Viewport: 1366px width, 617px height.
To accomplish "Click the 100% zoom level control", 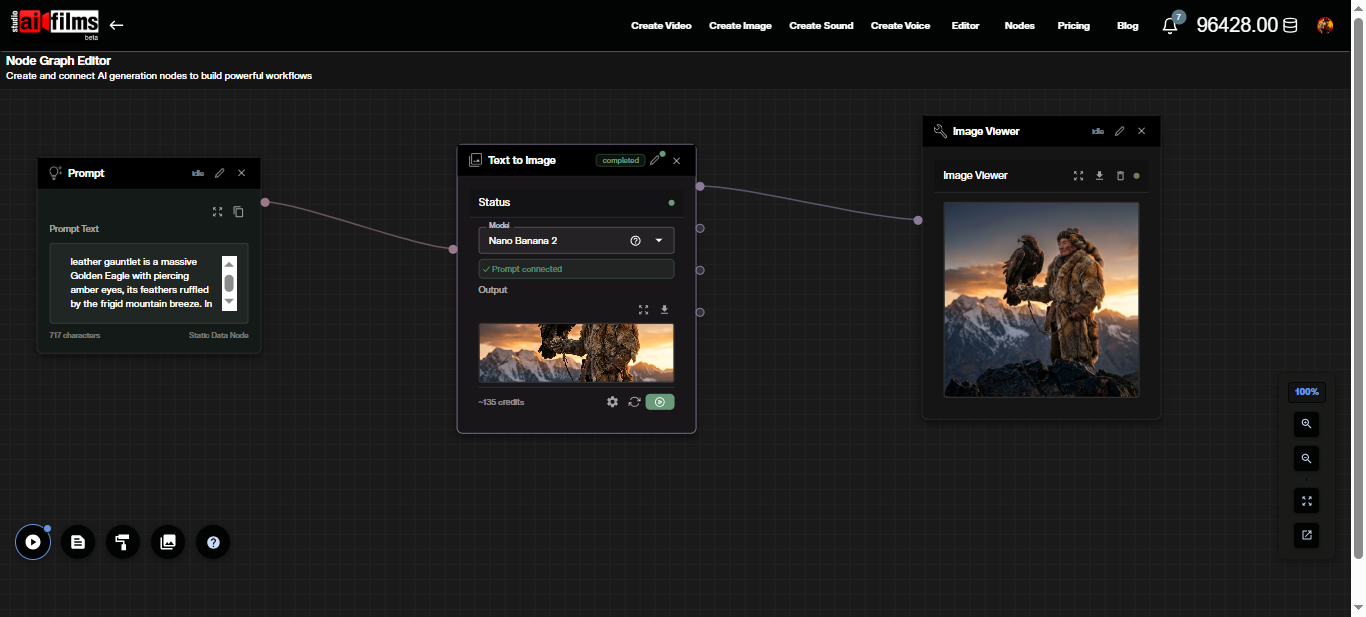I will (x=1306, y=391).
